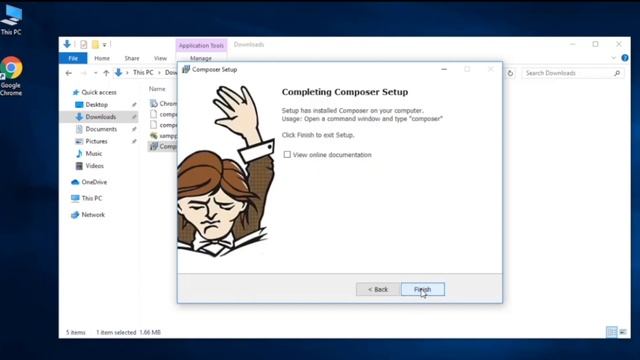This screenshot has height=360, width=640.
Task: Enable the View online documentation checkbox
Action: click(x=287, y=155)
